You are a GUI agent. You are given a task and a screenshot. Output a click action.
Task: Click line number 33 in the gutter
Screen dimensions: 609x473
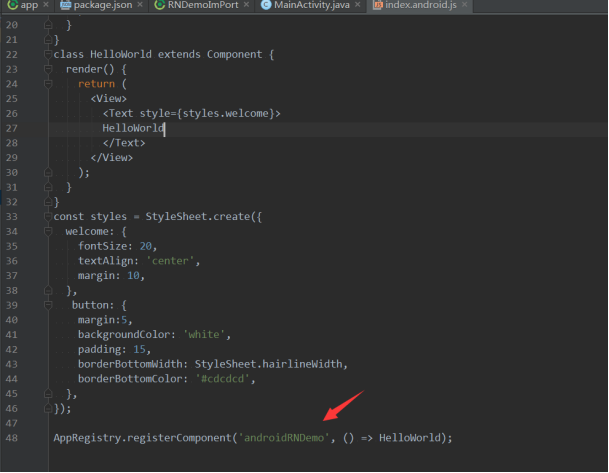tap(12, 217)
